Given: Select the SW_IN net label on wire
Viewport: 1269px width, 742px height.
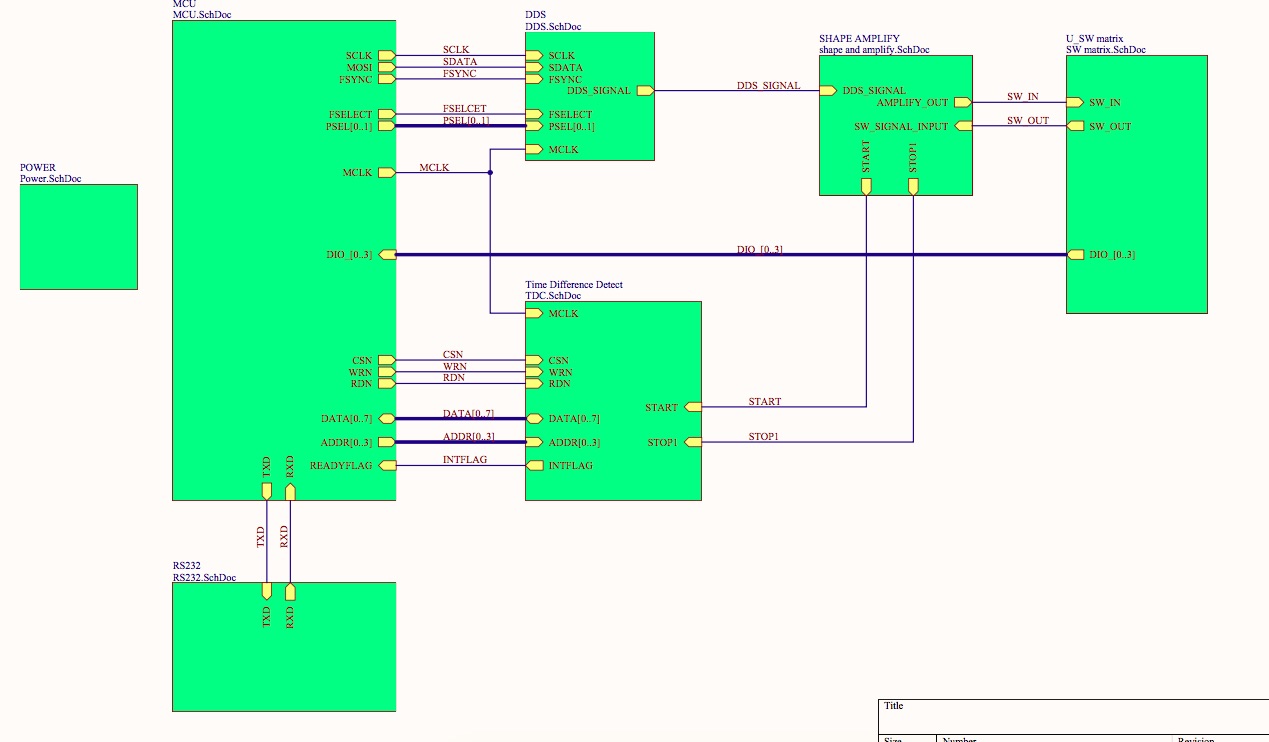Looking at the screenshot, I should point(1022,97).
